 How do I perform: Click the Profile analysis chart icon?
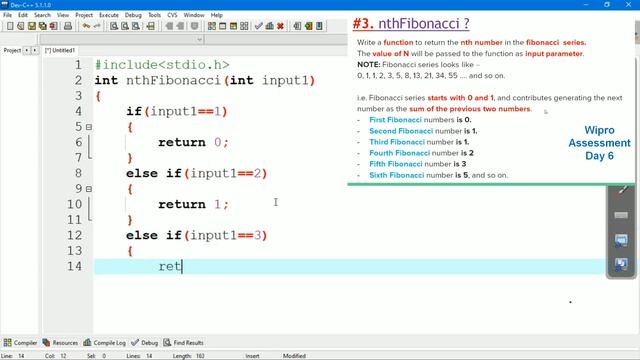click(x=269, y=26)
